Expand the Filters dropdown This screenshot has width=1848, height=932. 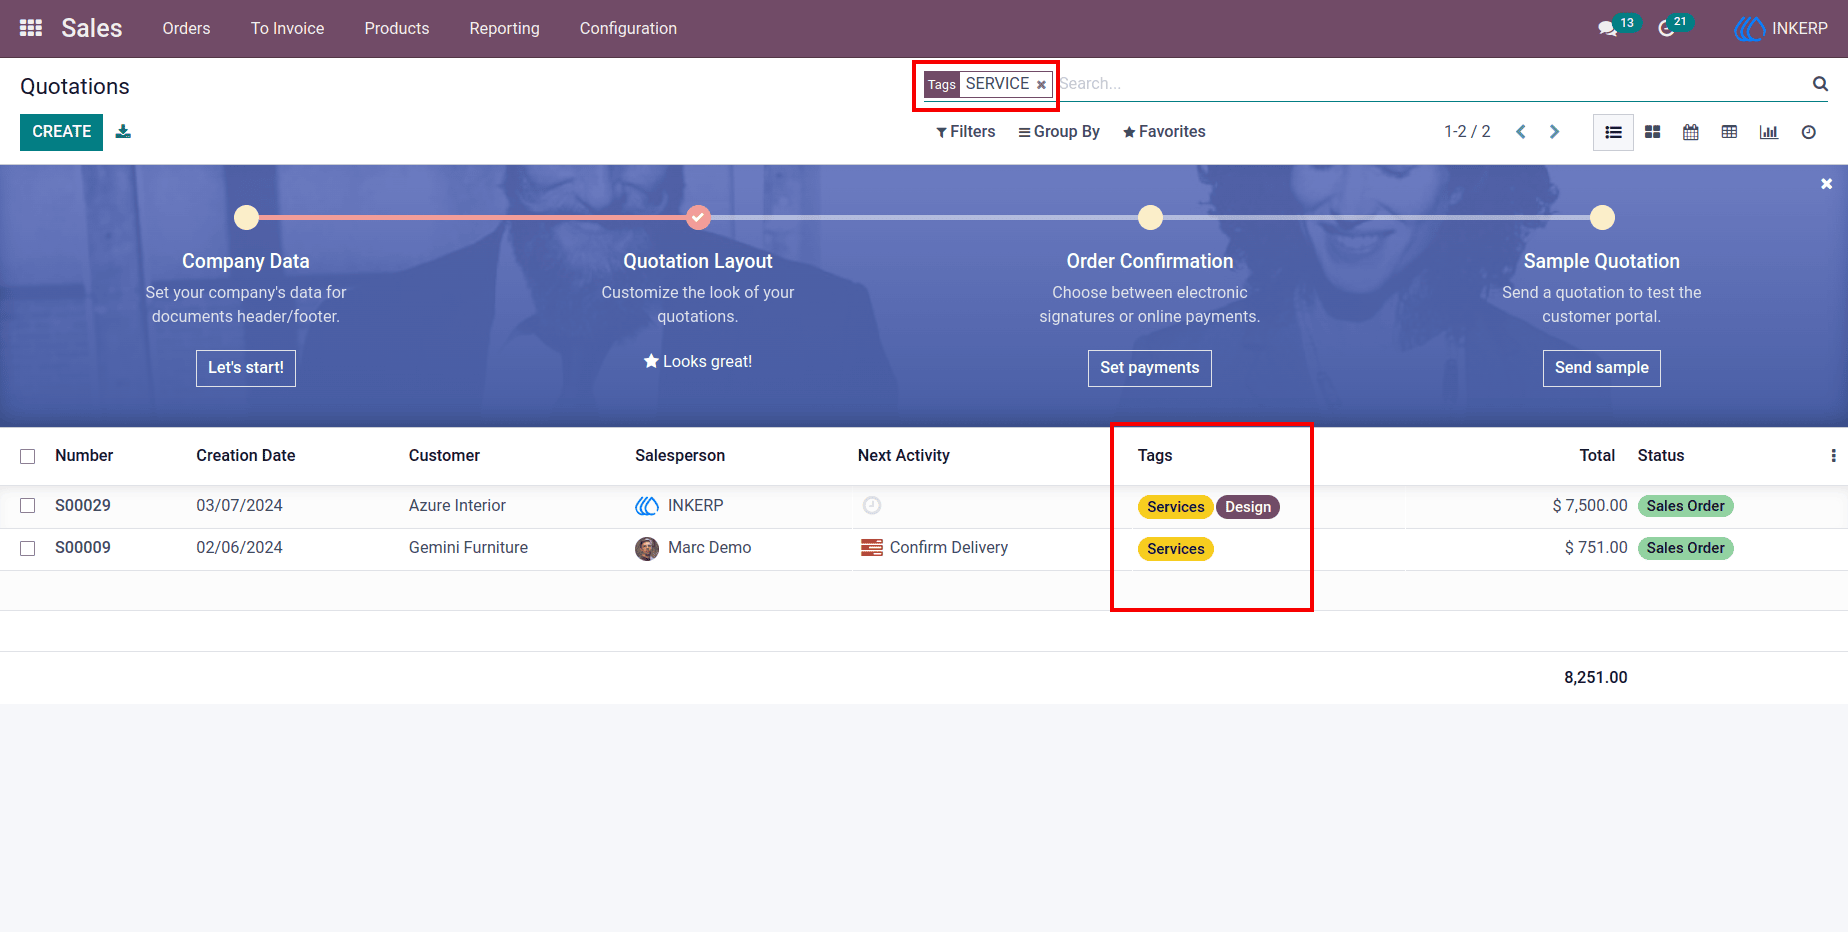point(966,132)
